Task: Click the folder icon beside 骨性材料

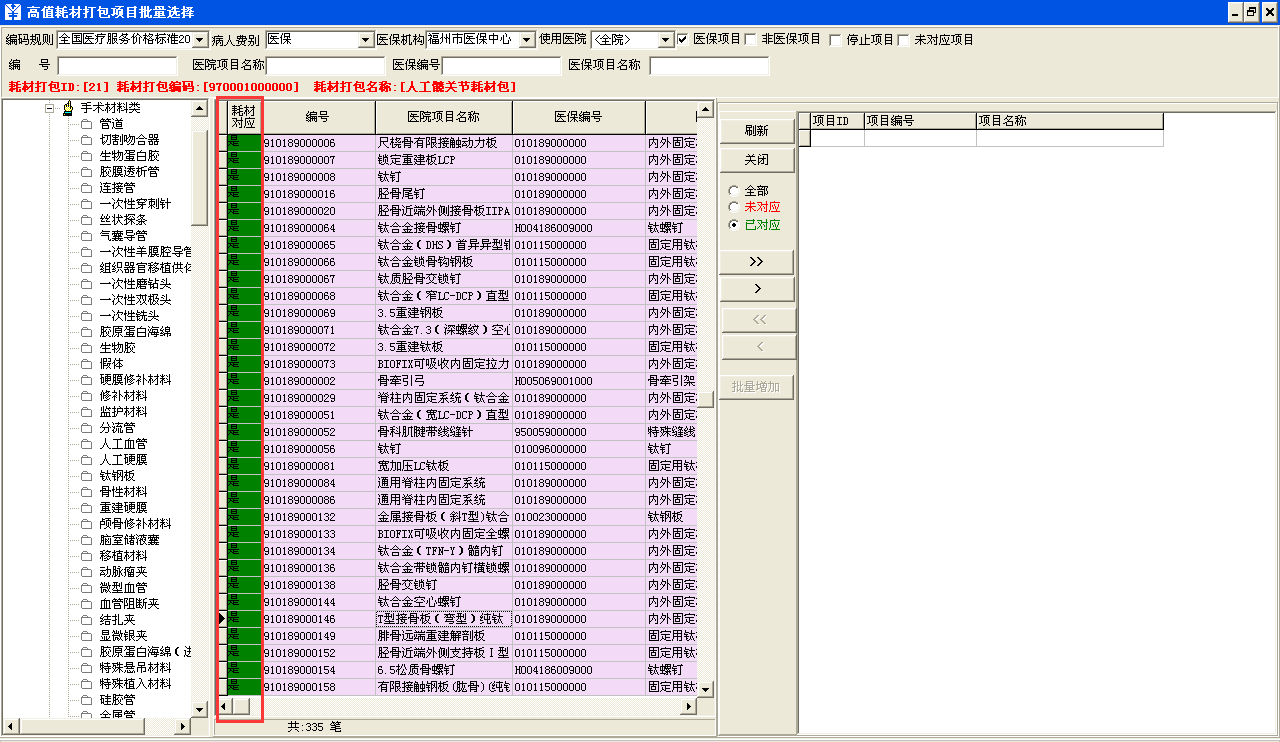Action: pyautogui.click(x=86, y=492)
